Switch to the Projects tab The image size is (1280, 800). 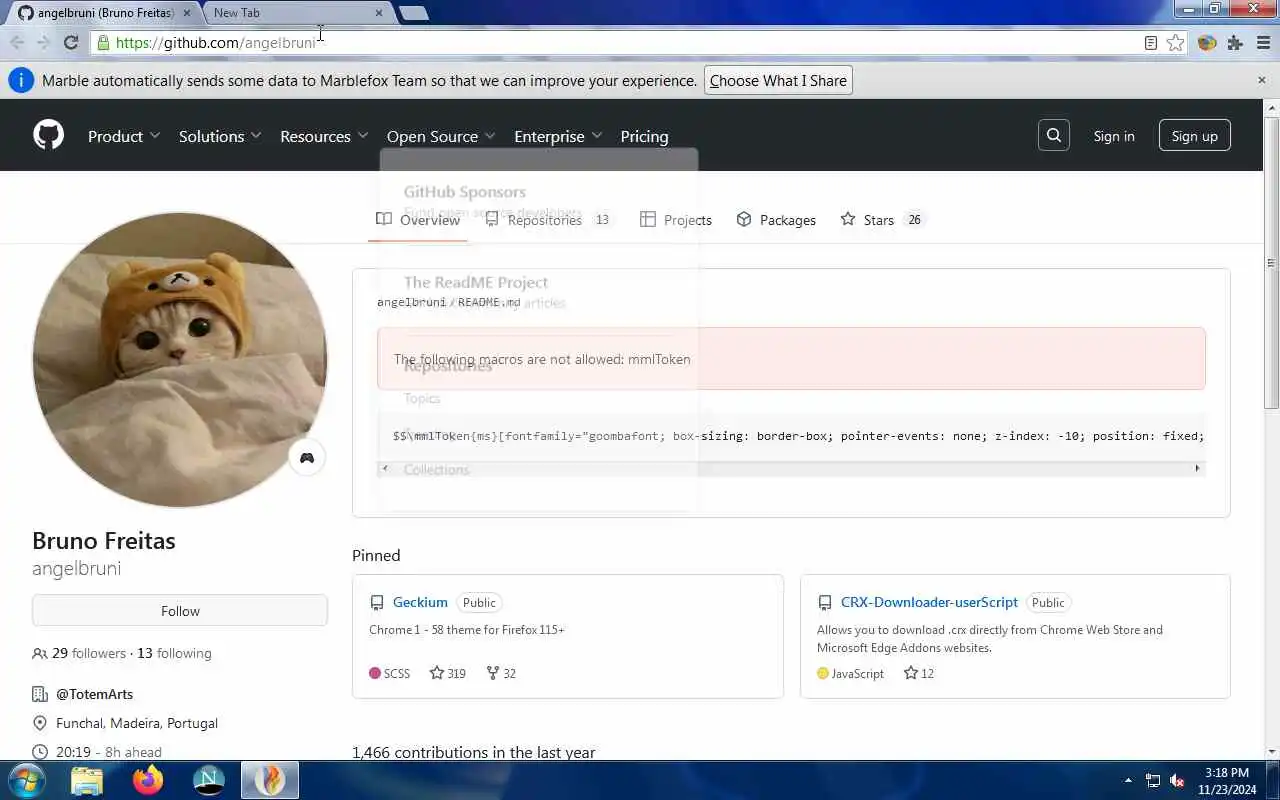(676, 220)
